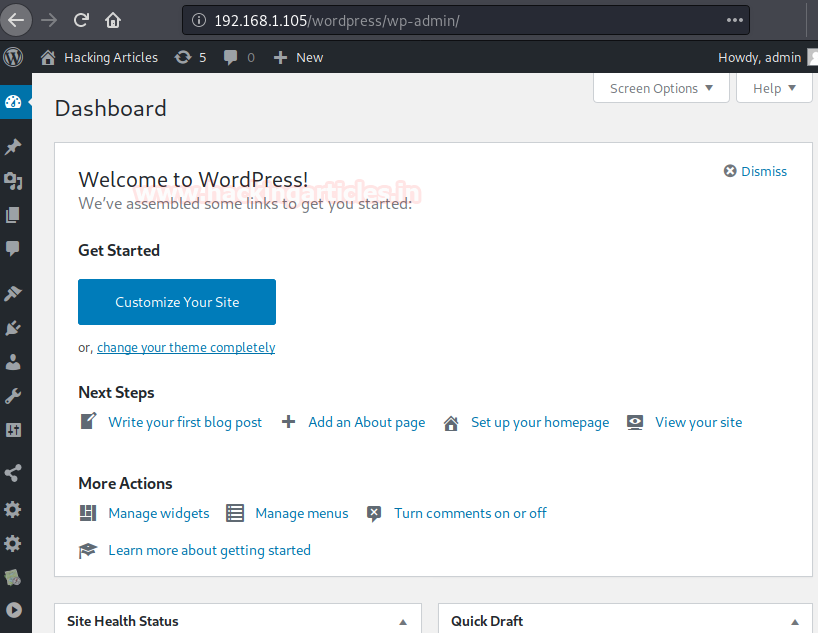818x633 pixels.
Task: Click the browser back arrow
Action: tap(16, 20)
